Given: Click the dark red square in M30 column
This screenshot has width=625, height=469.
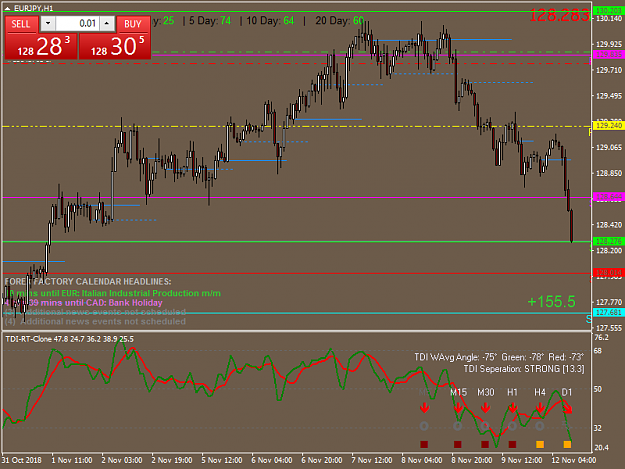Looking at the screenshot, I should coord(485,444).
